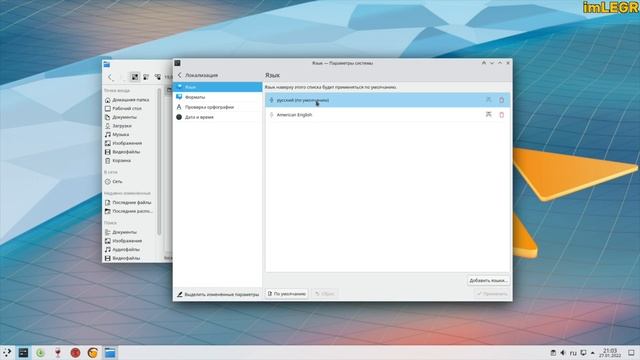Click the red circular taskbar icon
Screen dimensions: 640x360
(x=75, y=353)
